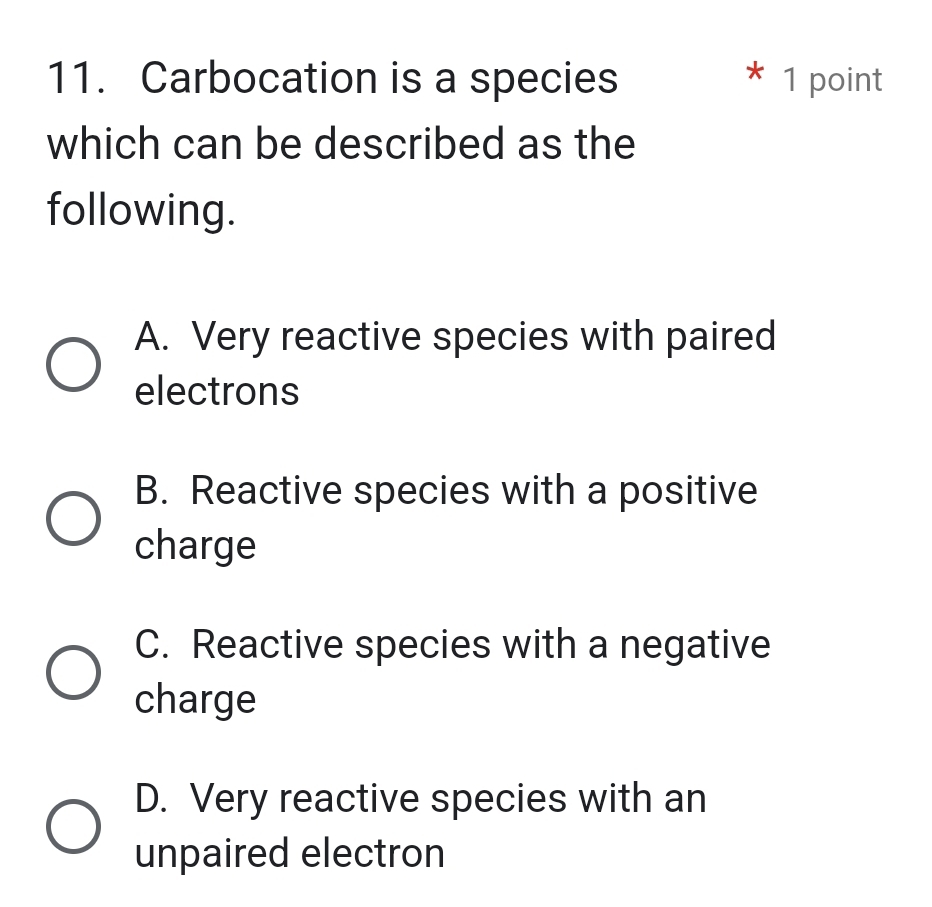Click the label 'A. Very reactive species with paired'
The image size is (932, 907).
point(455,337)
